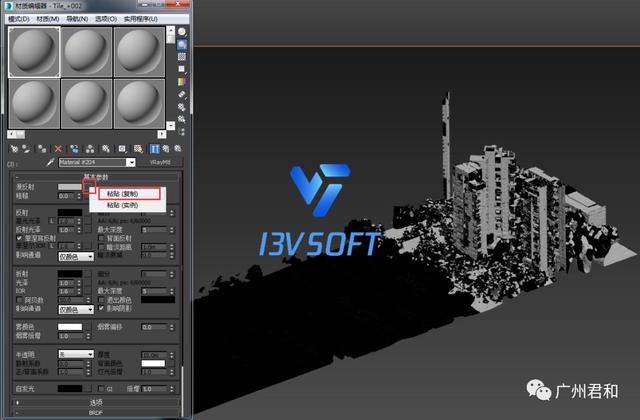Click the map button beside 漫反射 swatch
Screen dimensions: 640x420
pos(88,187)
